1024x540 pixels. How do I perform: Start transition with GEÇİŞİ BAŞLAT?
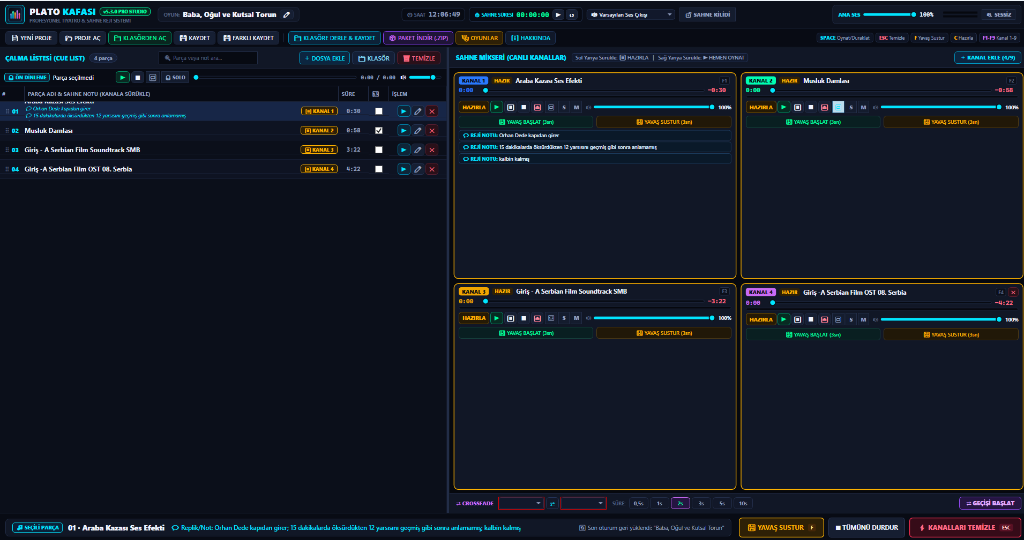coord(989,503)
